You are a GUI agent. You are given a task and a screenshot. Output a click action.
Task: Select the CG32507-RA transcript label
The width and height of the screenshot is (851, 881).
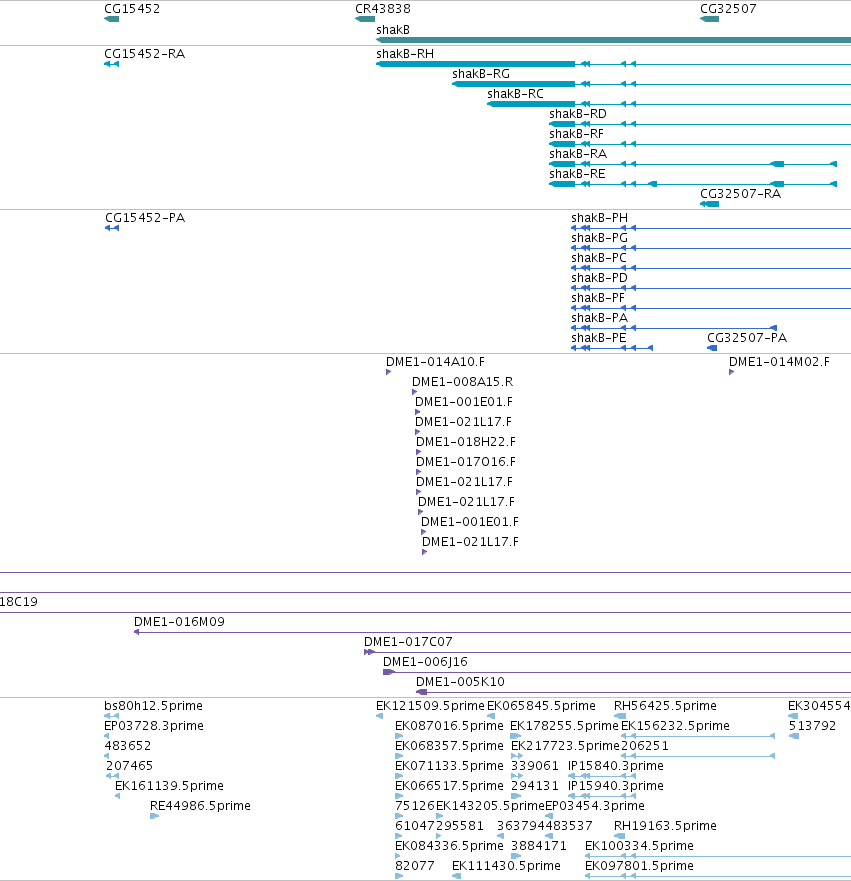[740, 194]
